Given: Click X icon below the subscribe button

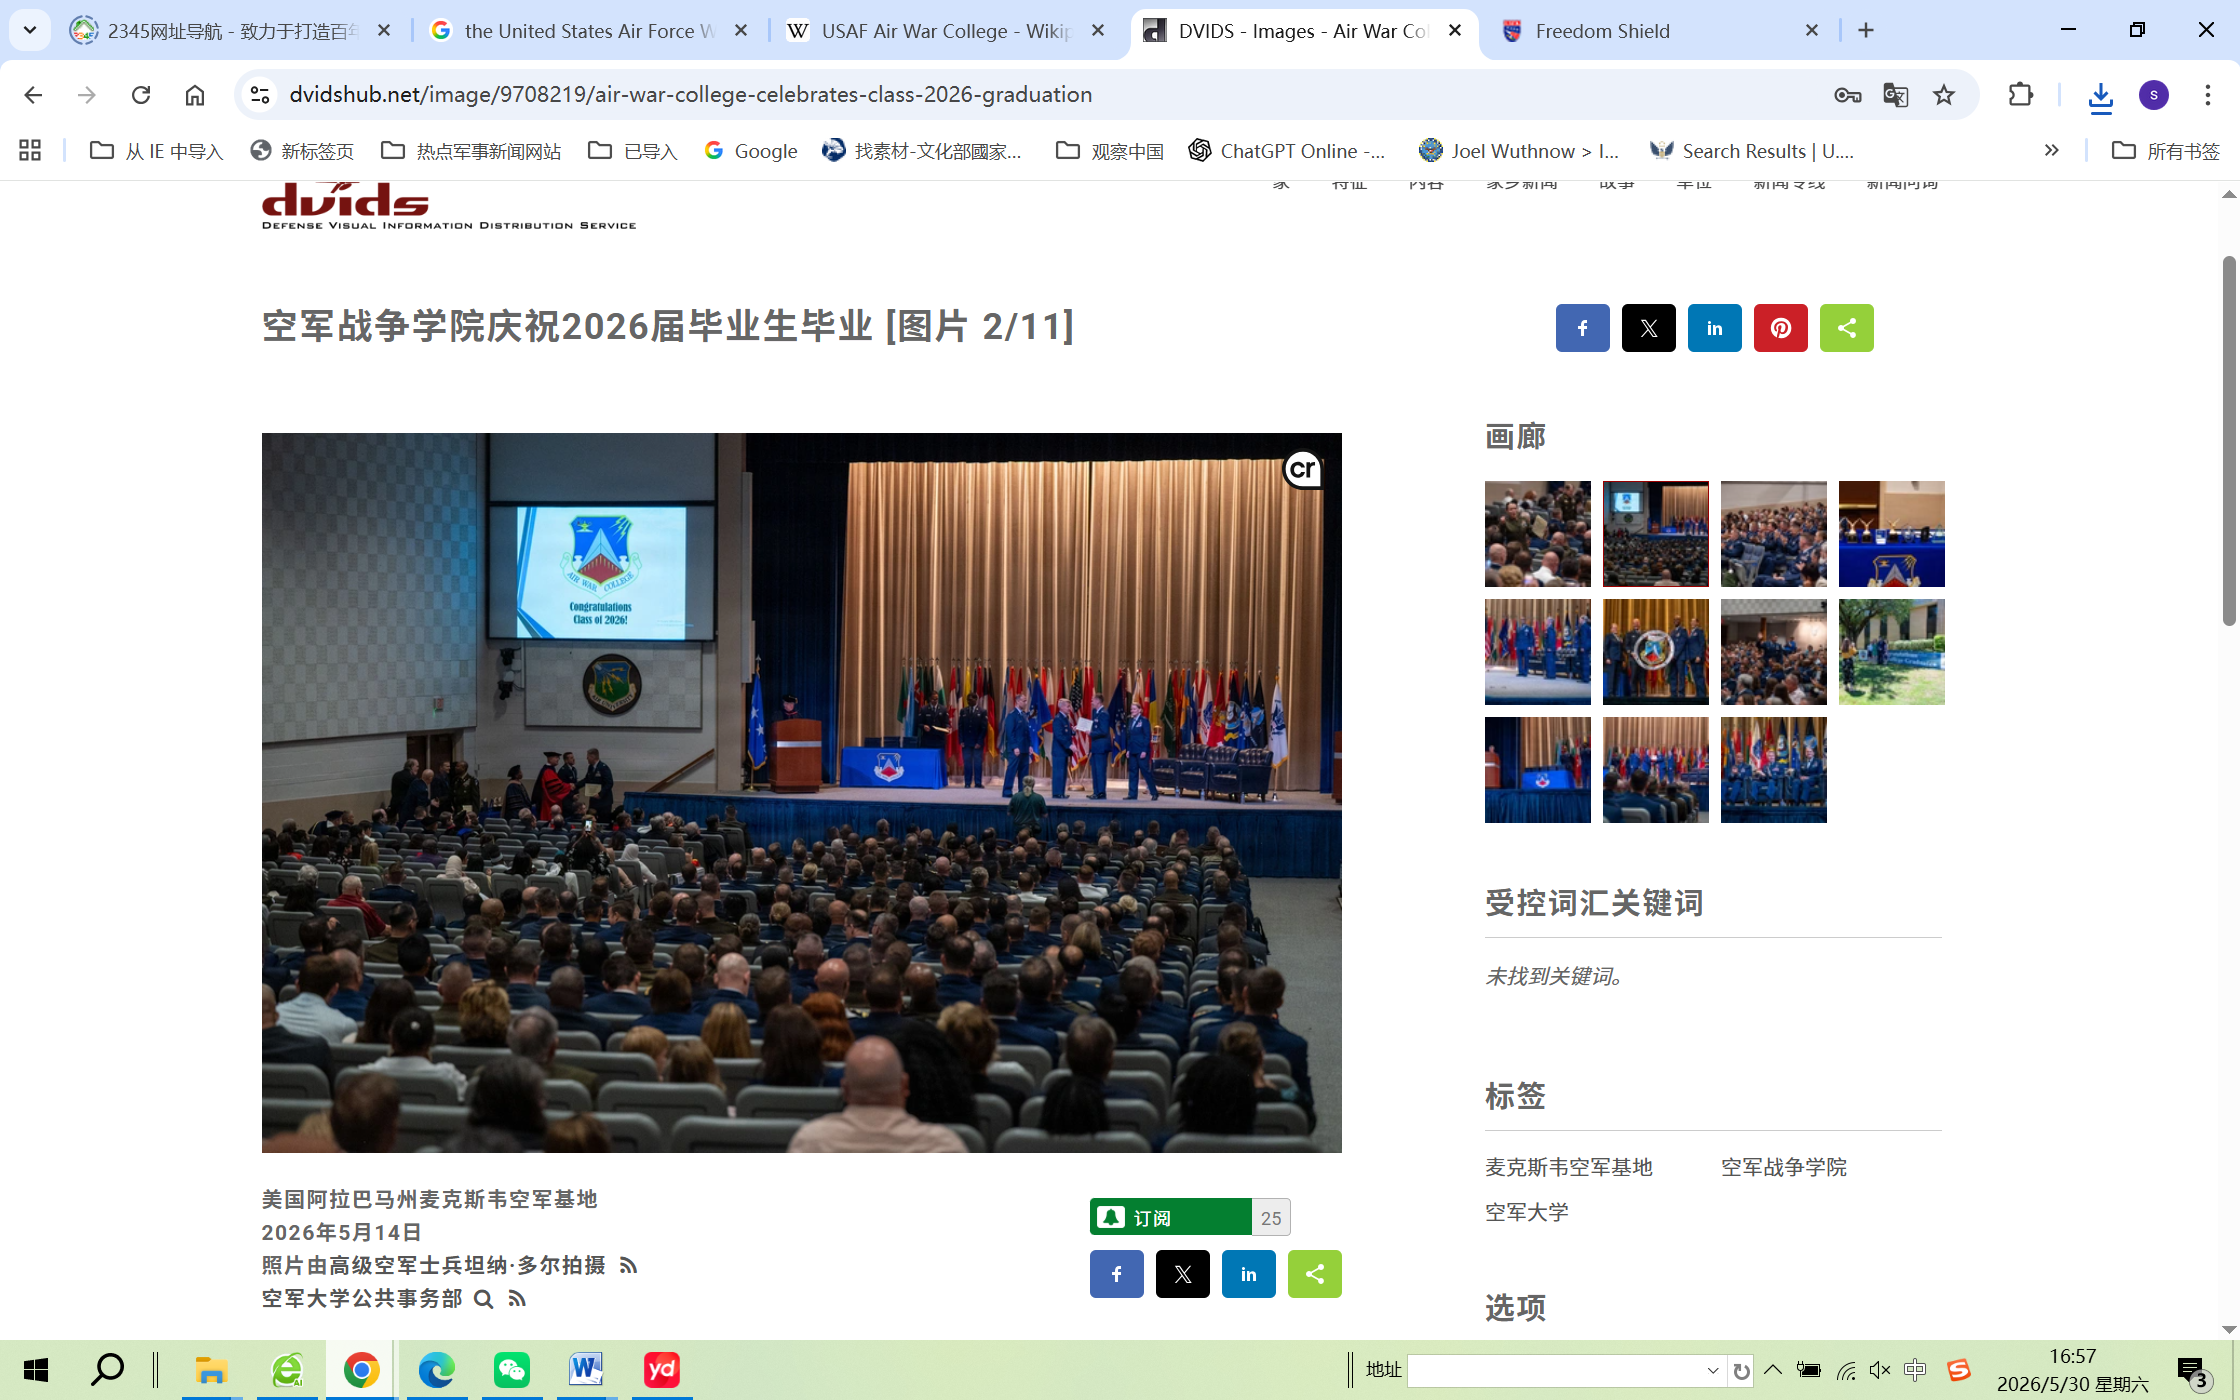Looking at the screenshot, I should [x=1182, y=1274].
